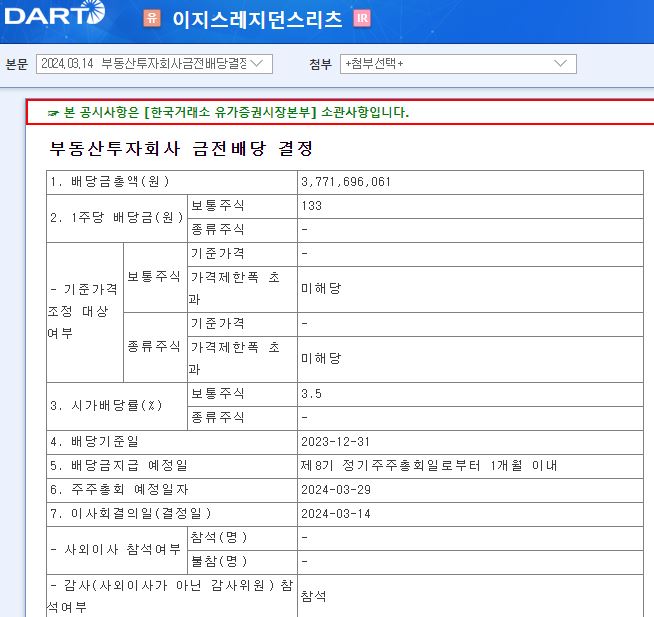Select dividend yield value 3.5
654x617 pixels.
[311, 394]
